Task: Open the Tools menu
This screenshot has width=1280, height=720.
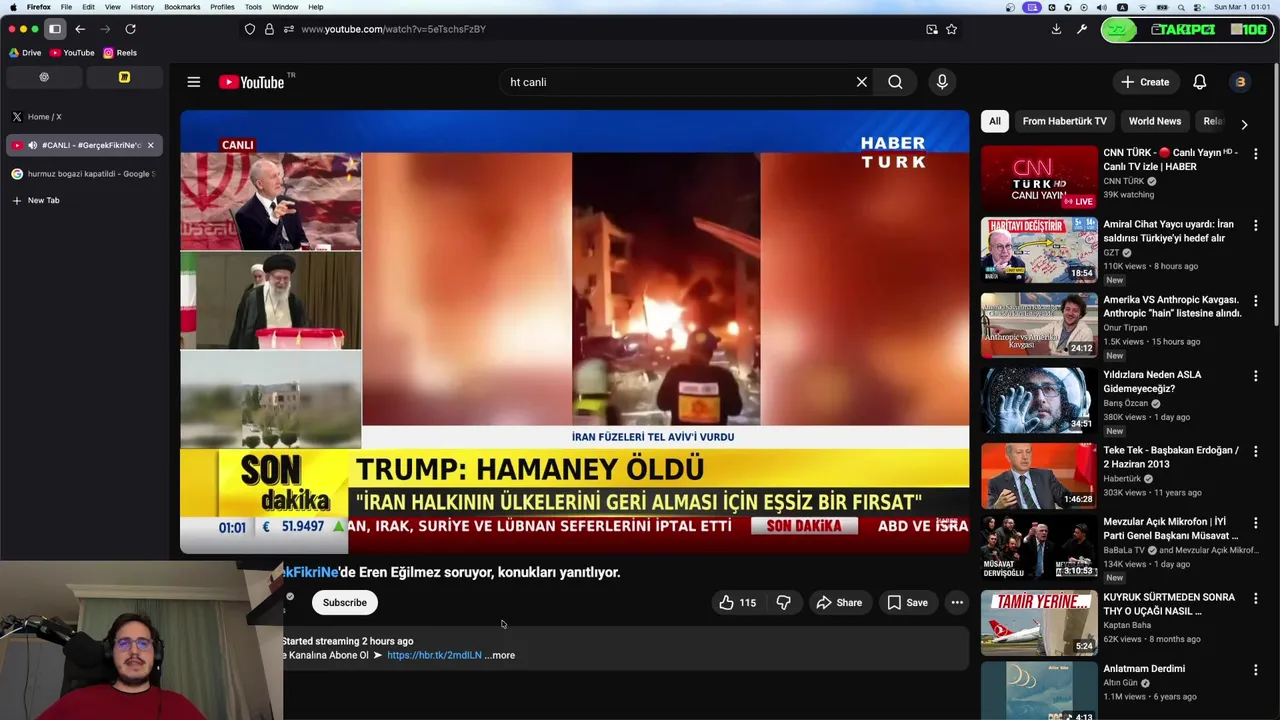Action: 253,7
